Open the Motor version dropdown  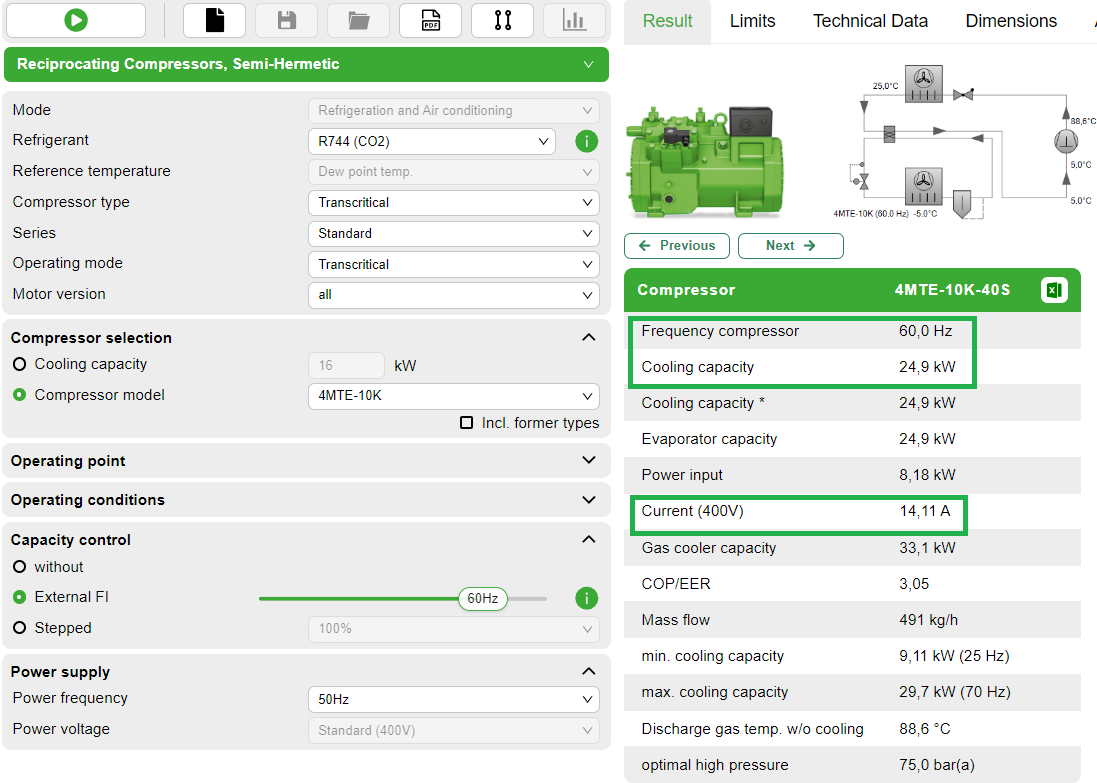click(453, 295)
